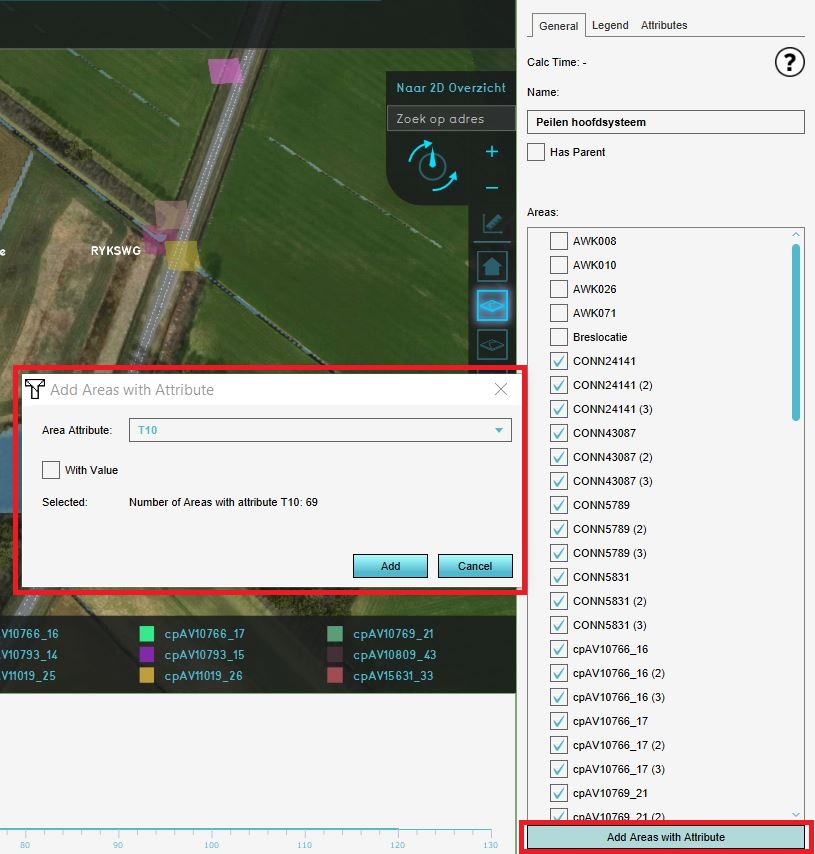Zoom out with the minus icon
The image size is (815, 854).
tap(491, 188)
